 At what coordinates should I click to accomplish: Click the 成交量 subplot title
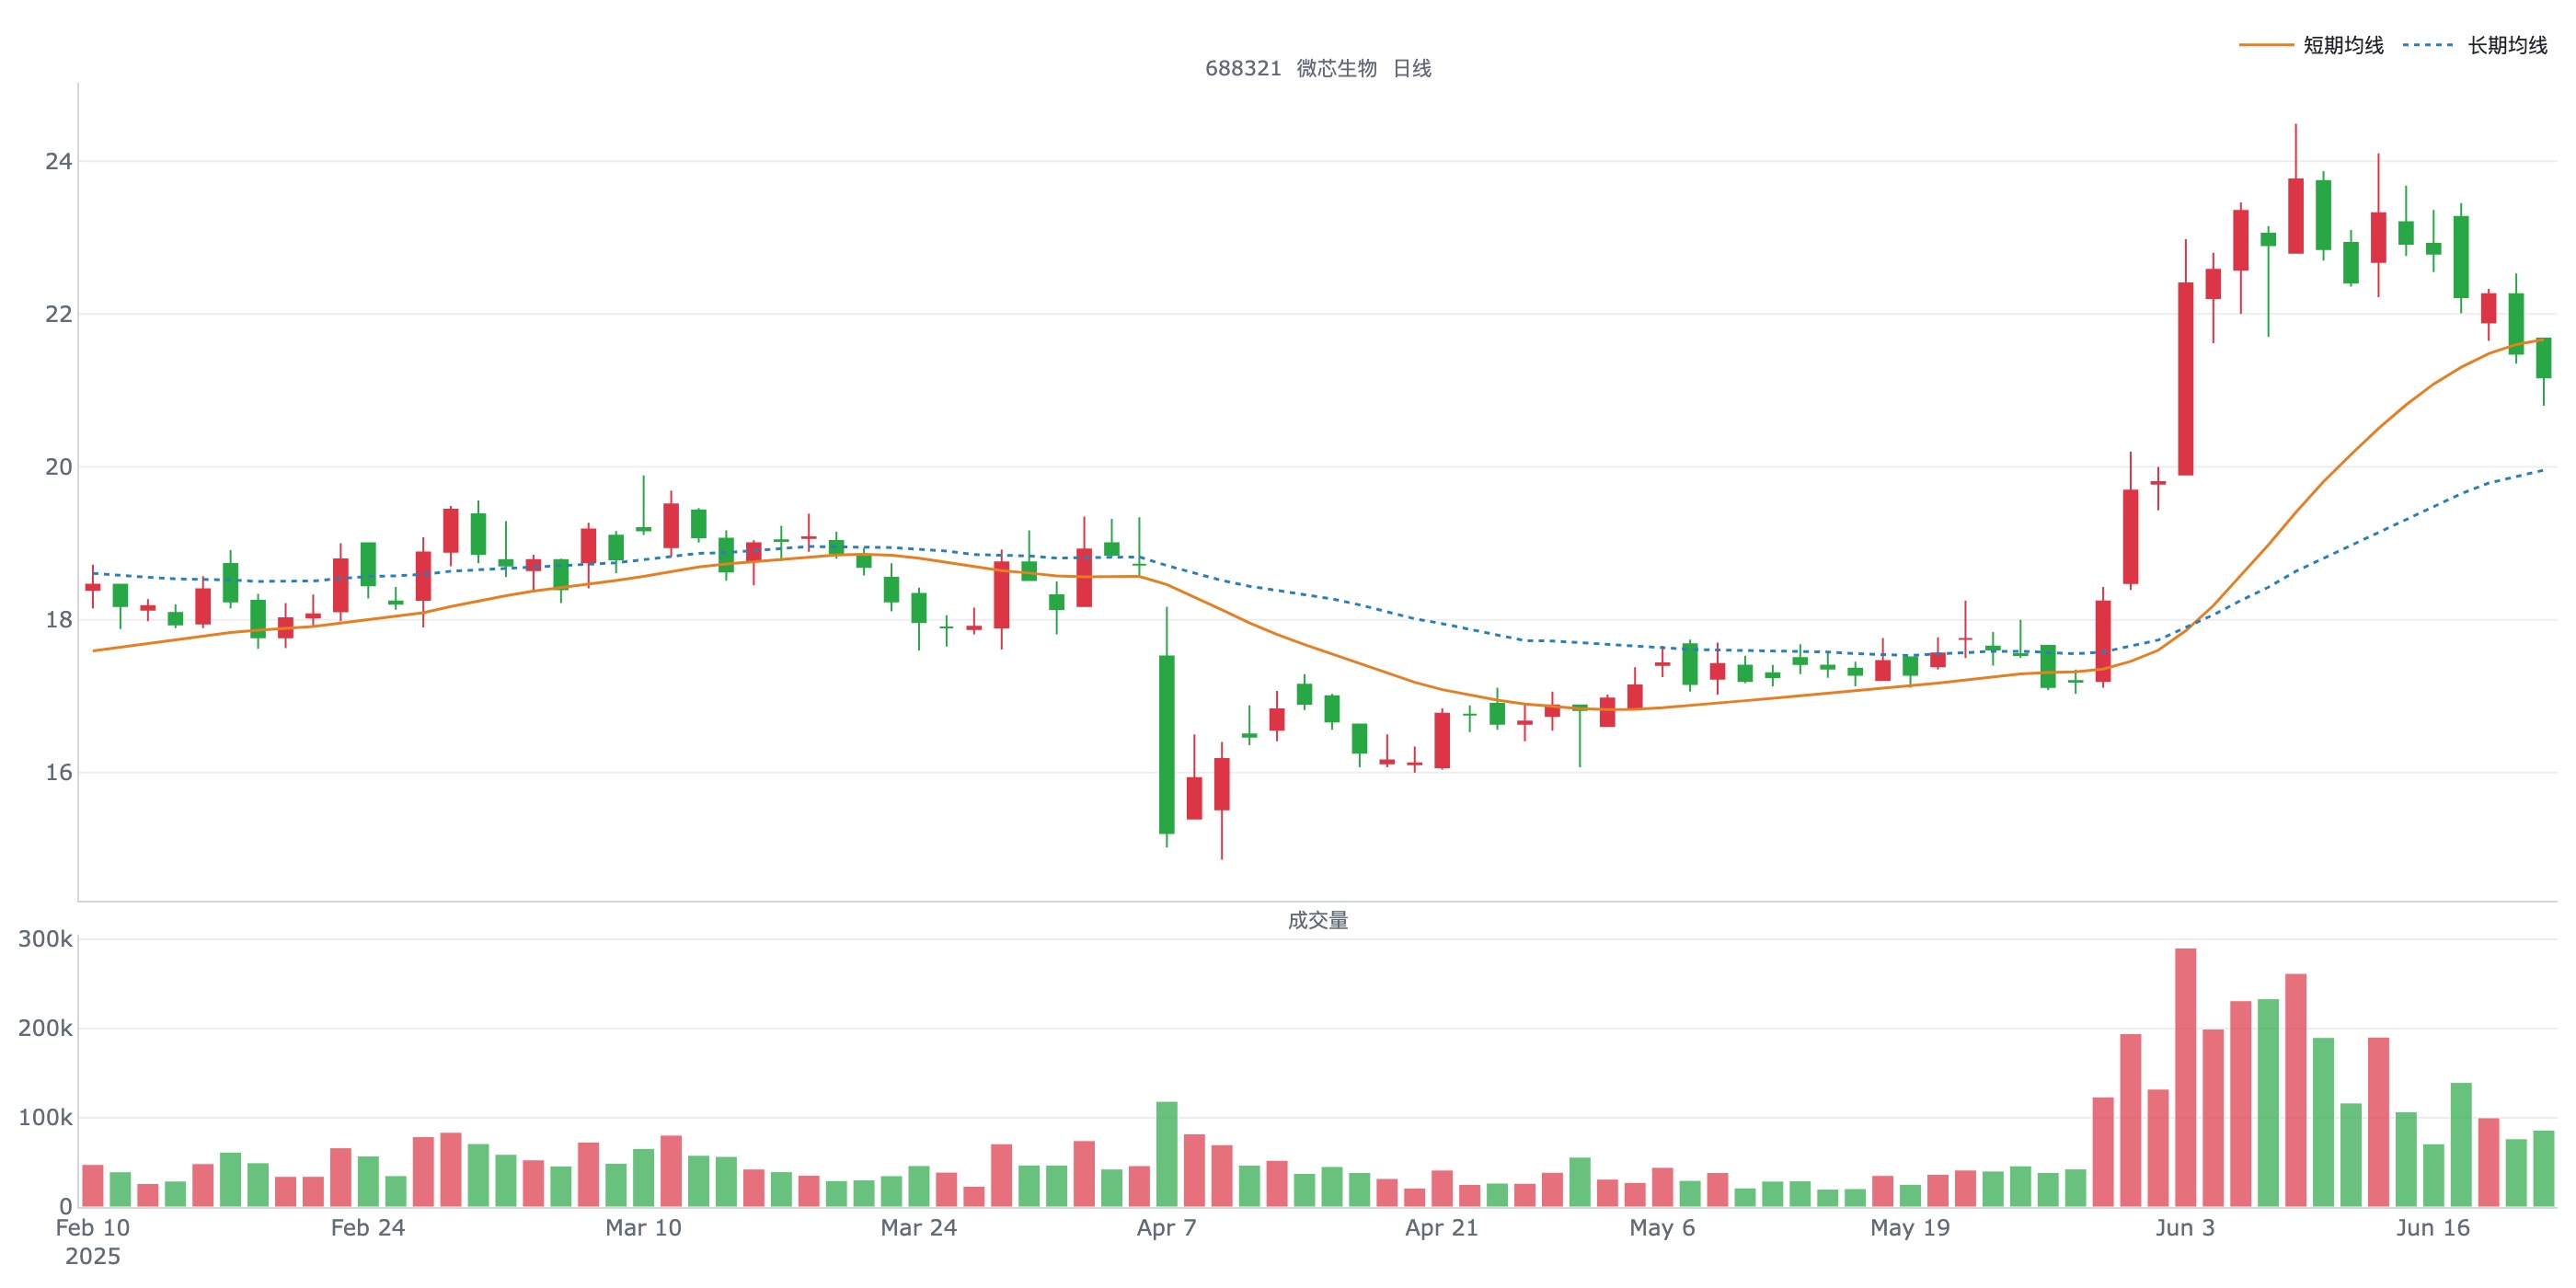tap(1318, 920)
